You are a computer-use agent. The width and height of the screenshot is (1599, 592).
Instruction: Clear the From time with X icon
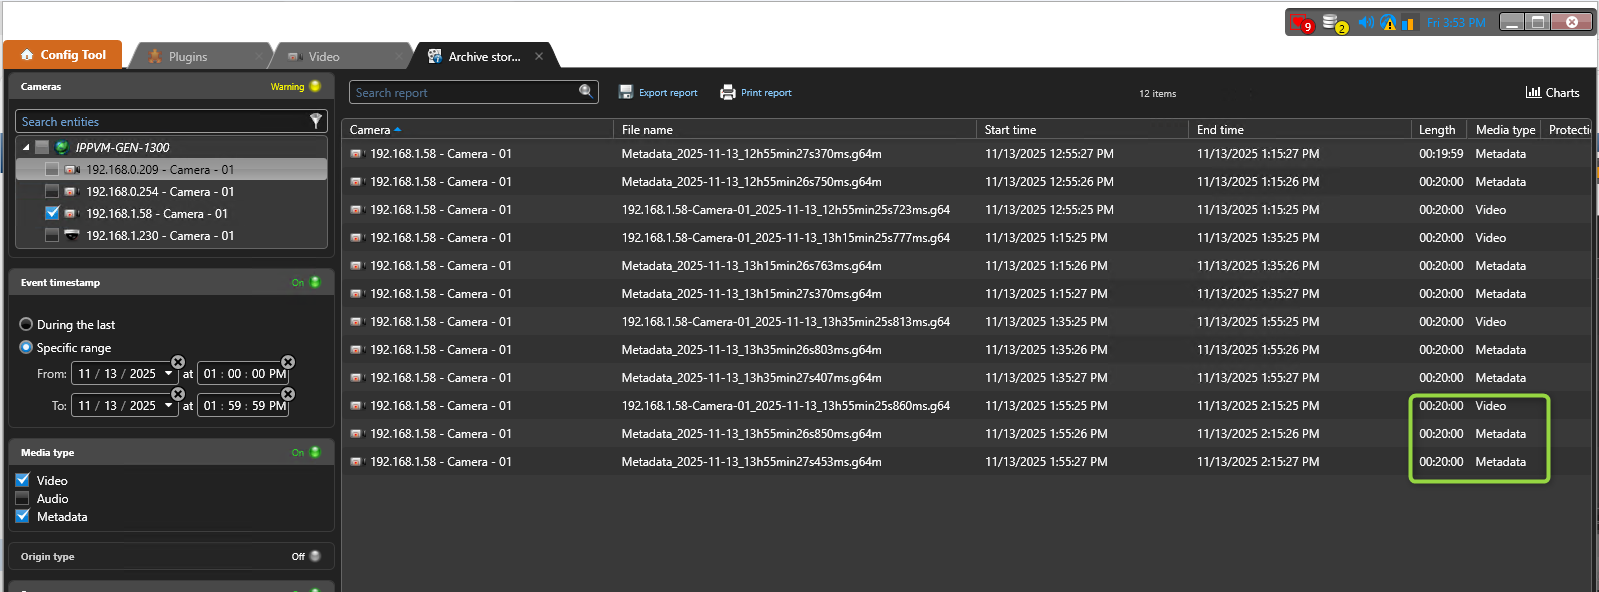[x=288, y=362]
